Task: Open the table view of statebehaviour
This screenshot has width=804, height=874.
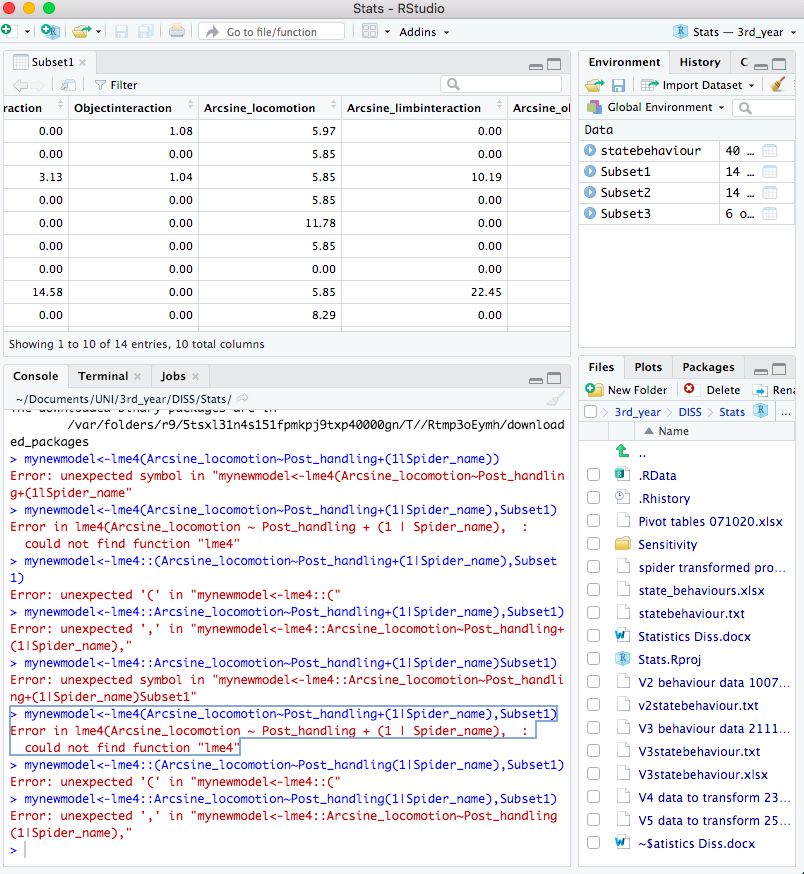Action: (x=770, y=151)
